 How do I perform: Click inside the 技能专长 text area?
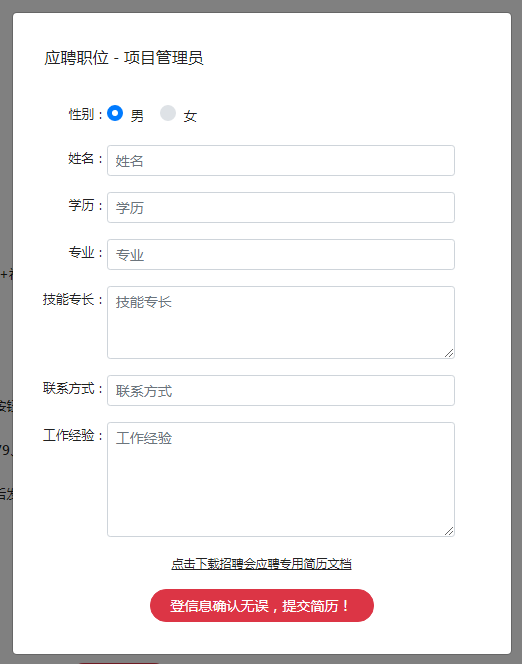281,322
